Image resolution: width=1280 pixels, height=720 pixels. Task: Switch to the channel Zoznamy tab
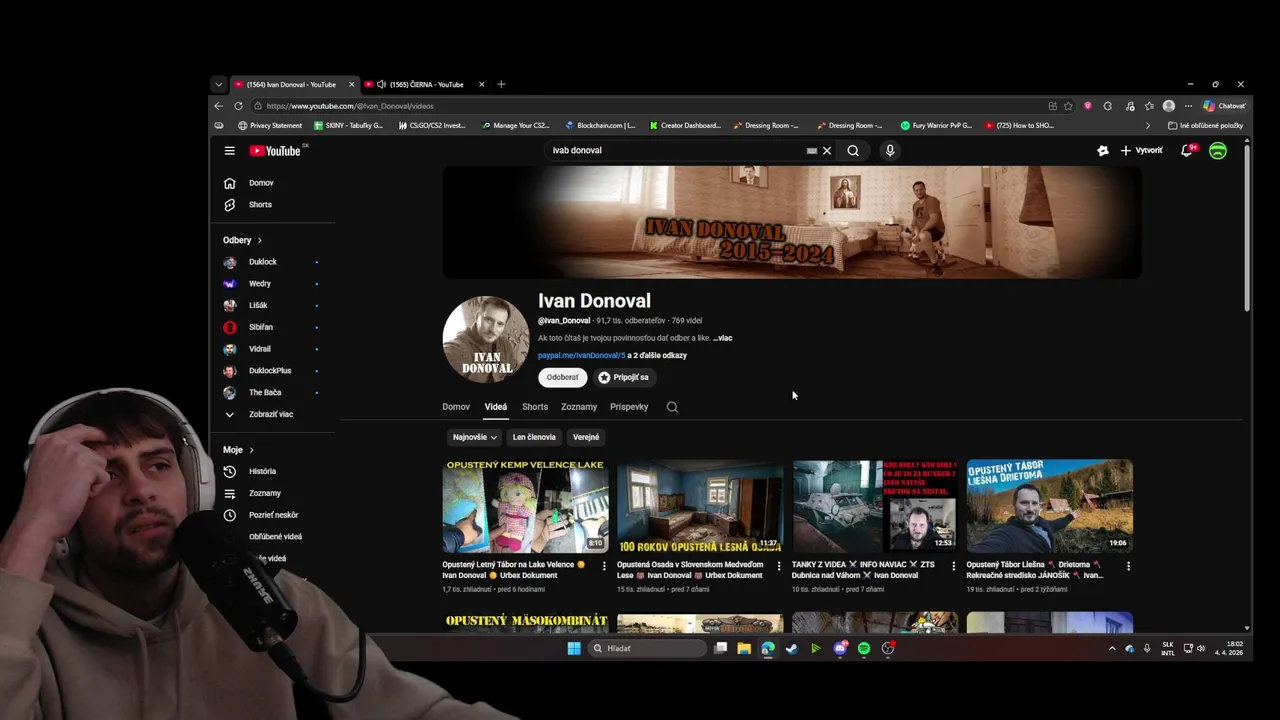pyautogui.click(x=579, y=407)
